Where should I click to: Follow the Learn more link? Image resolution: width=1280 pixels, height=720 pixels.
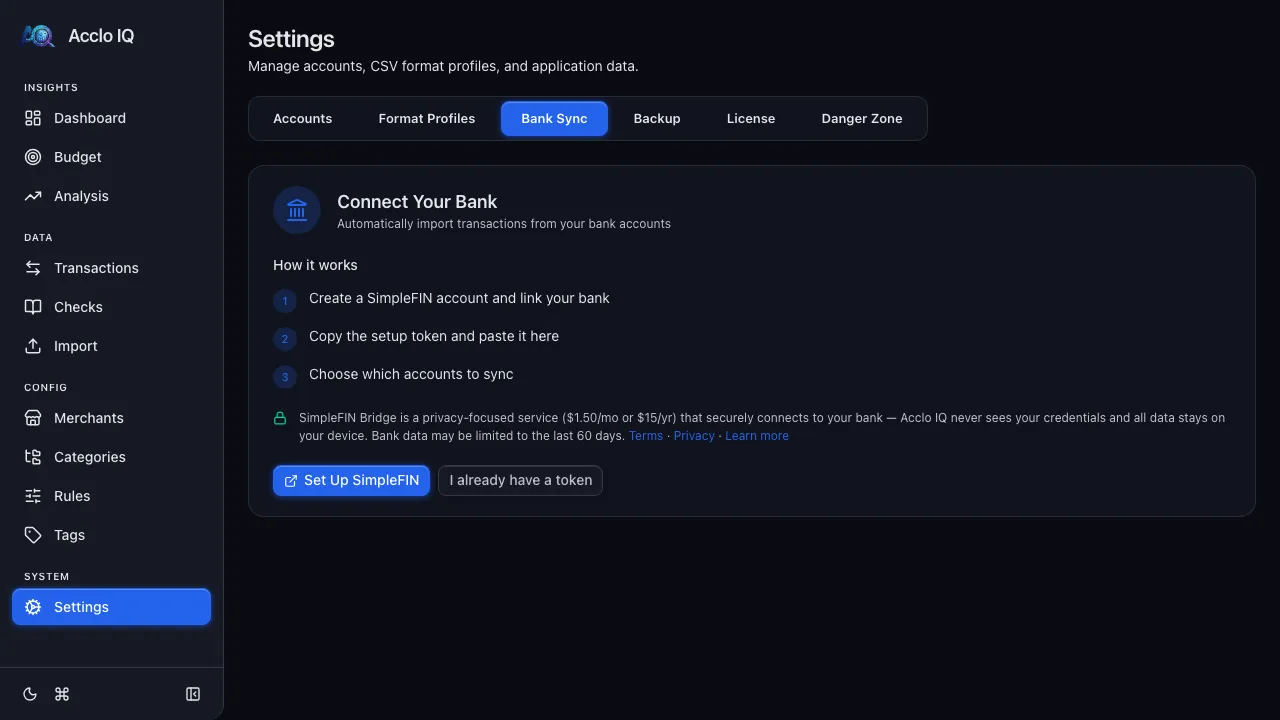757,436
